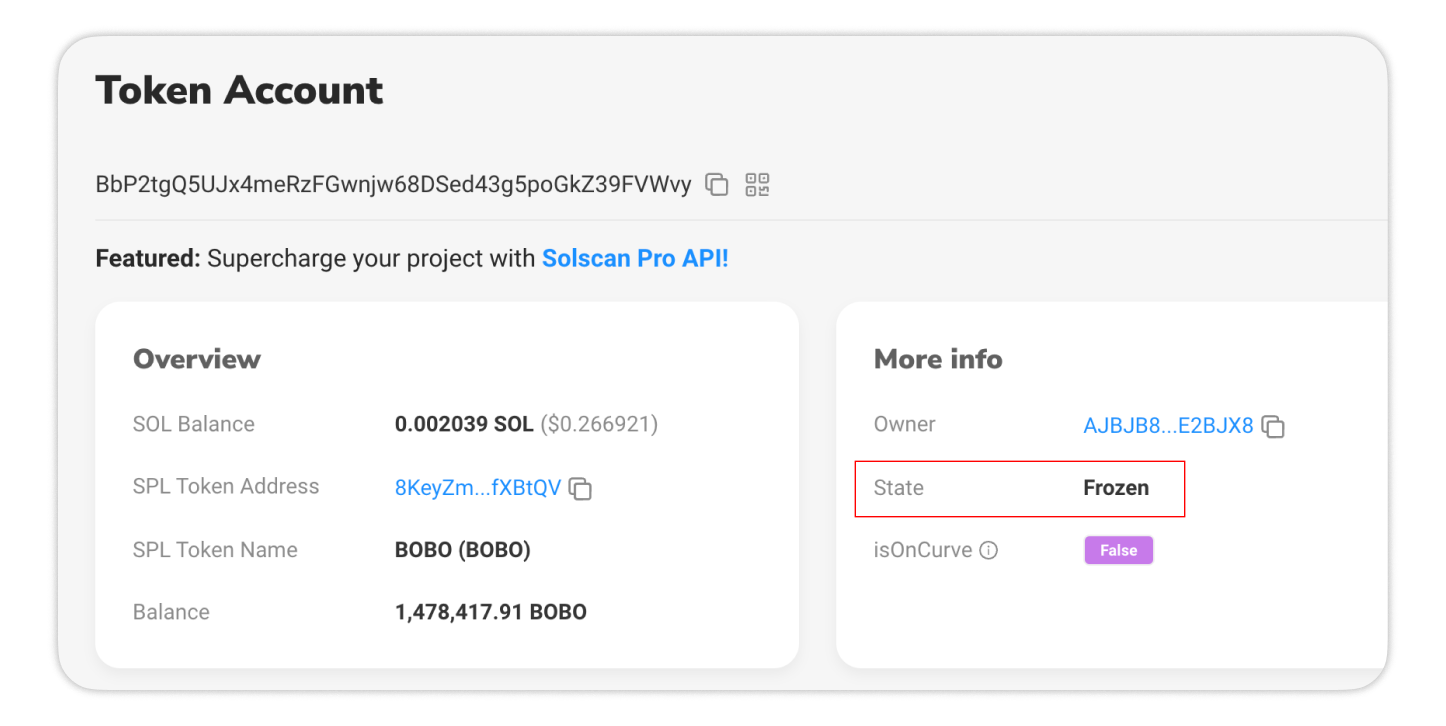
Task: Click the False badge for isOnCurve
Action: tap(1118, 550)
